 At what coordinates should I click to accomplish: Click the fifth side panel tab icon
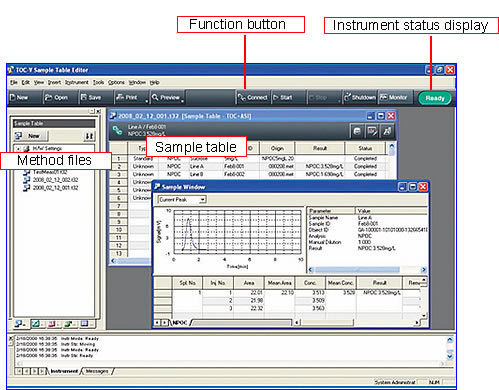pyautogui.click(x=85, y=323)
